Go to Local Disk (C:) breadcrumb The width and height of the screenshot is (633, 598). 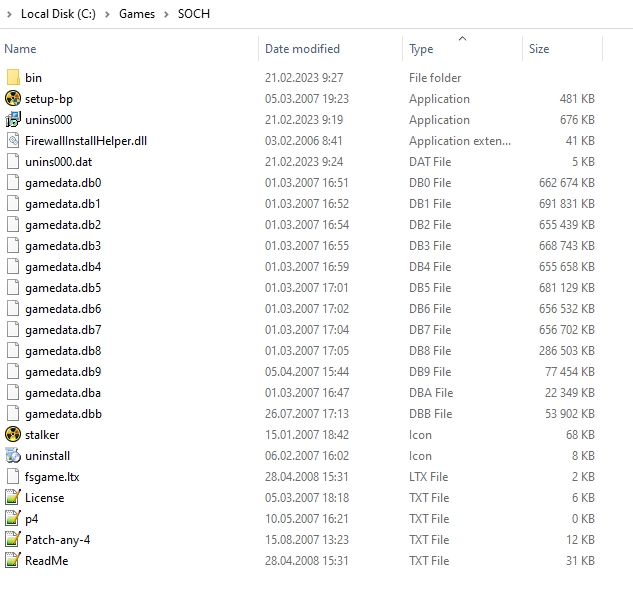tap(59, 14)
